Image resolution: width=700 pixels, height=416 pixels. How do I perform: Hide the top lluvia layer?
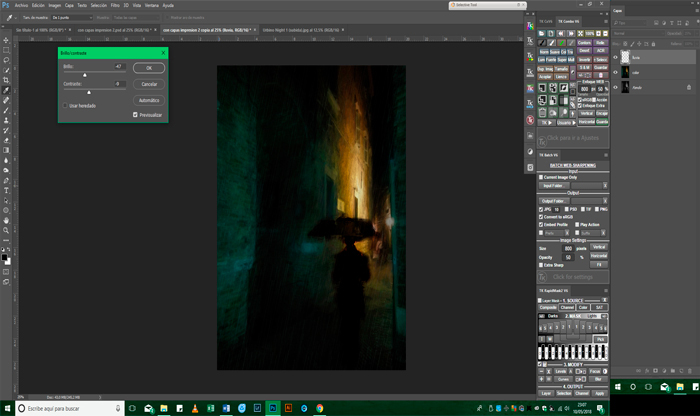click(615, 58)
